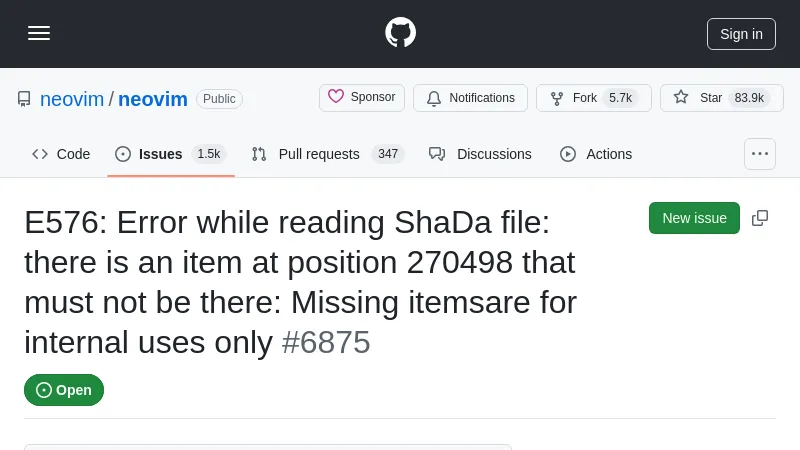Viewport: 800px width, 450px height.
Task: Expand the three-dot navigation overflow menu
Action: click(760, 154)
